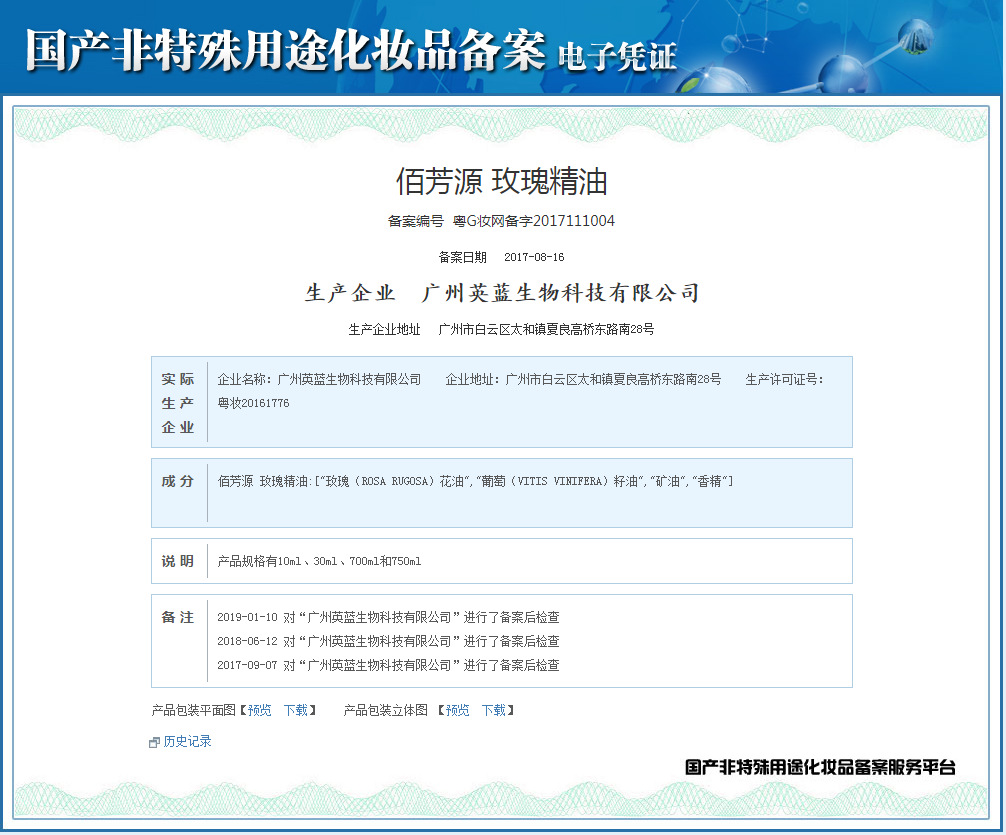Click the banner title 国产非特殊用途化妆品备案

coord(286,49)
